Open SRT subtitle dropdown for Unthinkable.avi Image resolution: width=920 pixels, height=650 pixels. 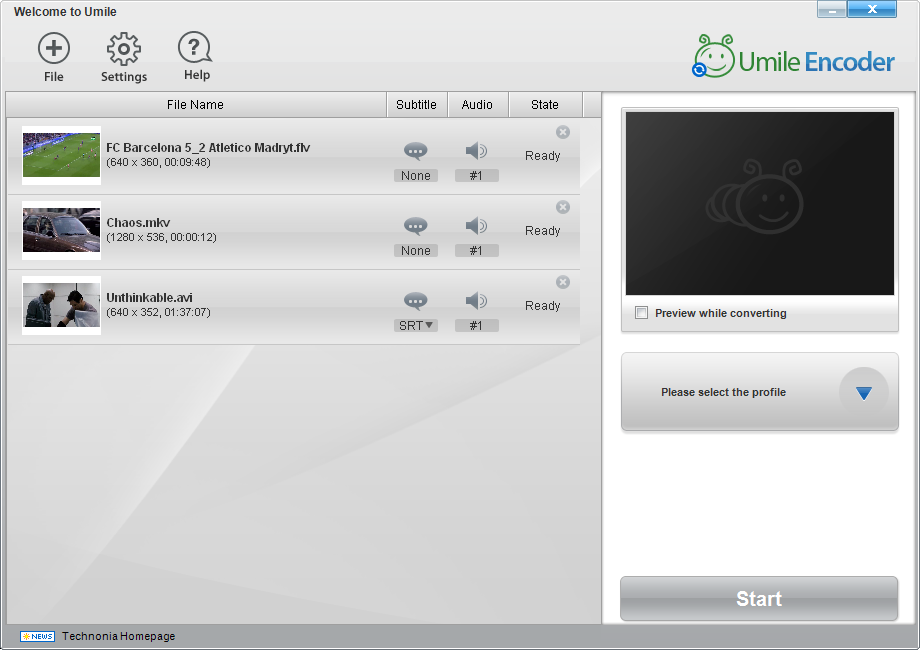click(x=415, y=326)
